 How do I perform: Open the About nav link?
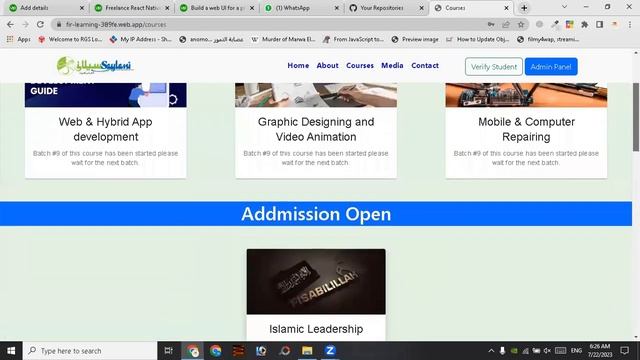point(327,65)
